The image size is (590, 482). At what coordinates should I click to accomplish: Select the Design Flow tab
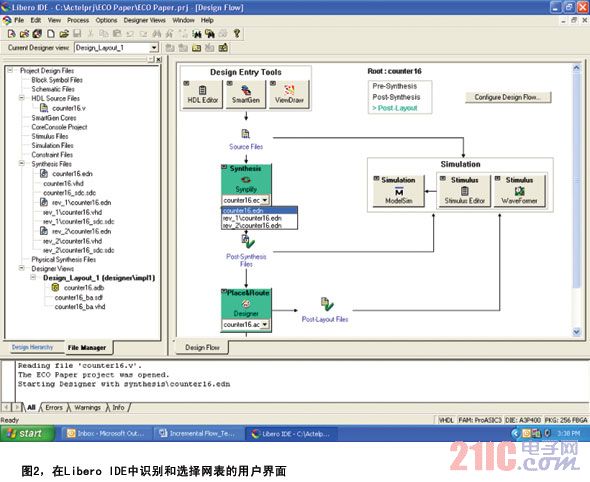tap(202, 348)
